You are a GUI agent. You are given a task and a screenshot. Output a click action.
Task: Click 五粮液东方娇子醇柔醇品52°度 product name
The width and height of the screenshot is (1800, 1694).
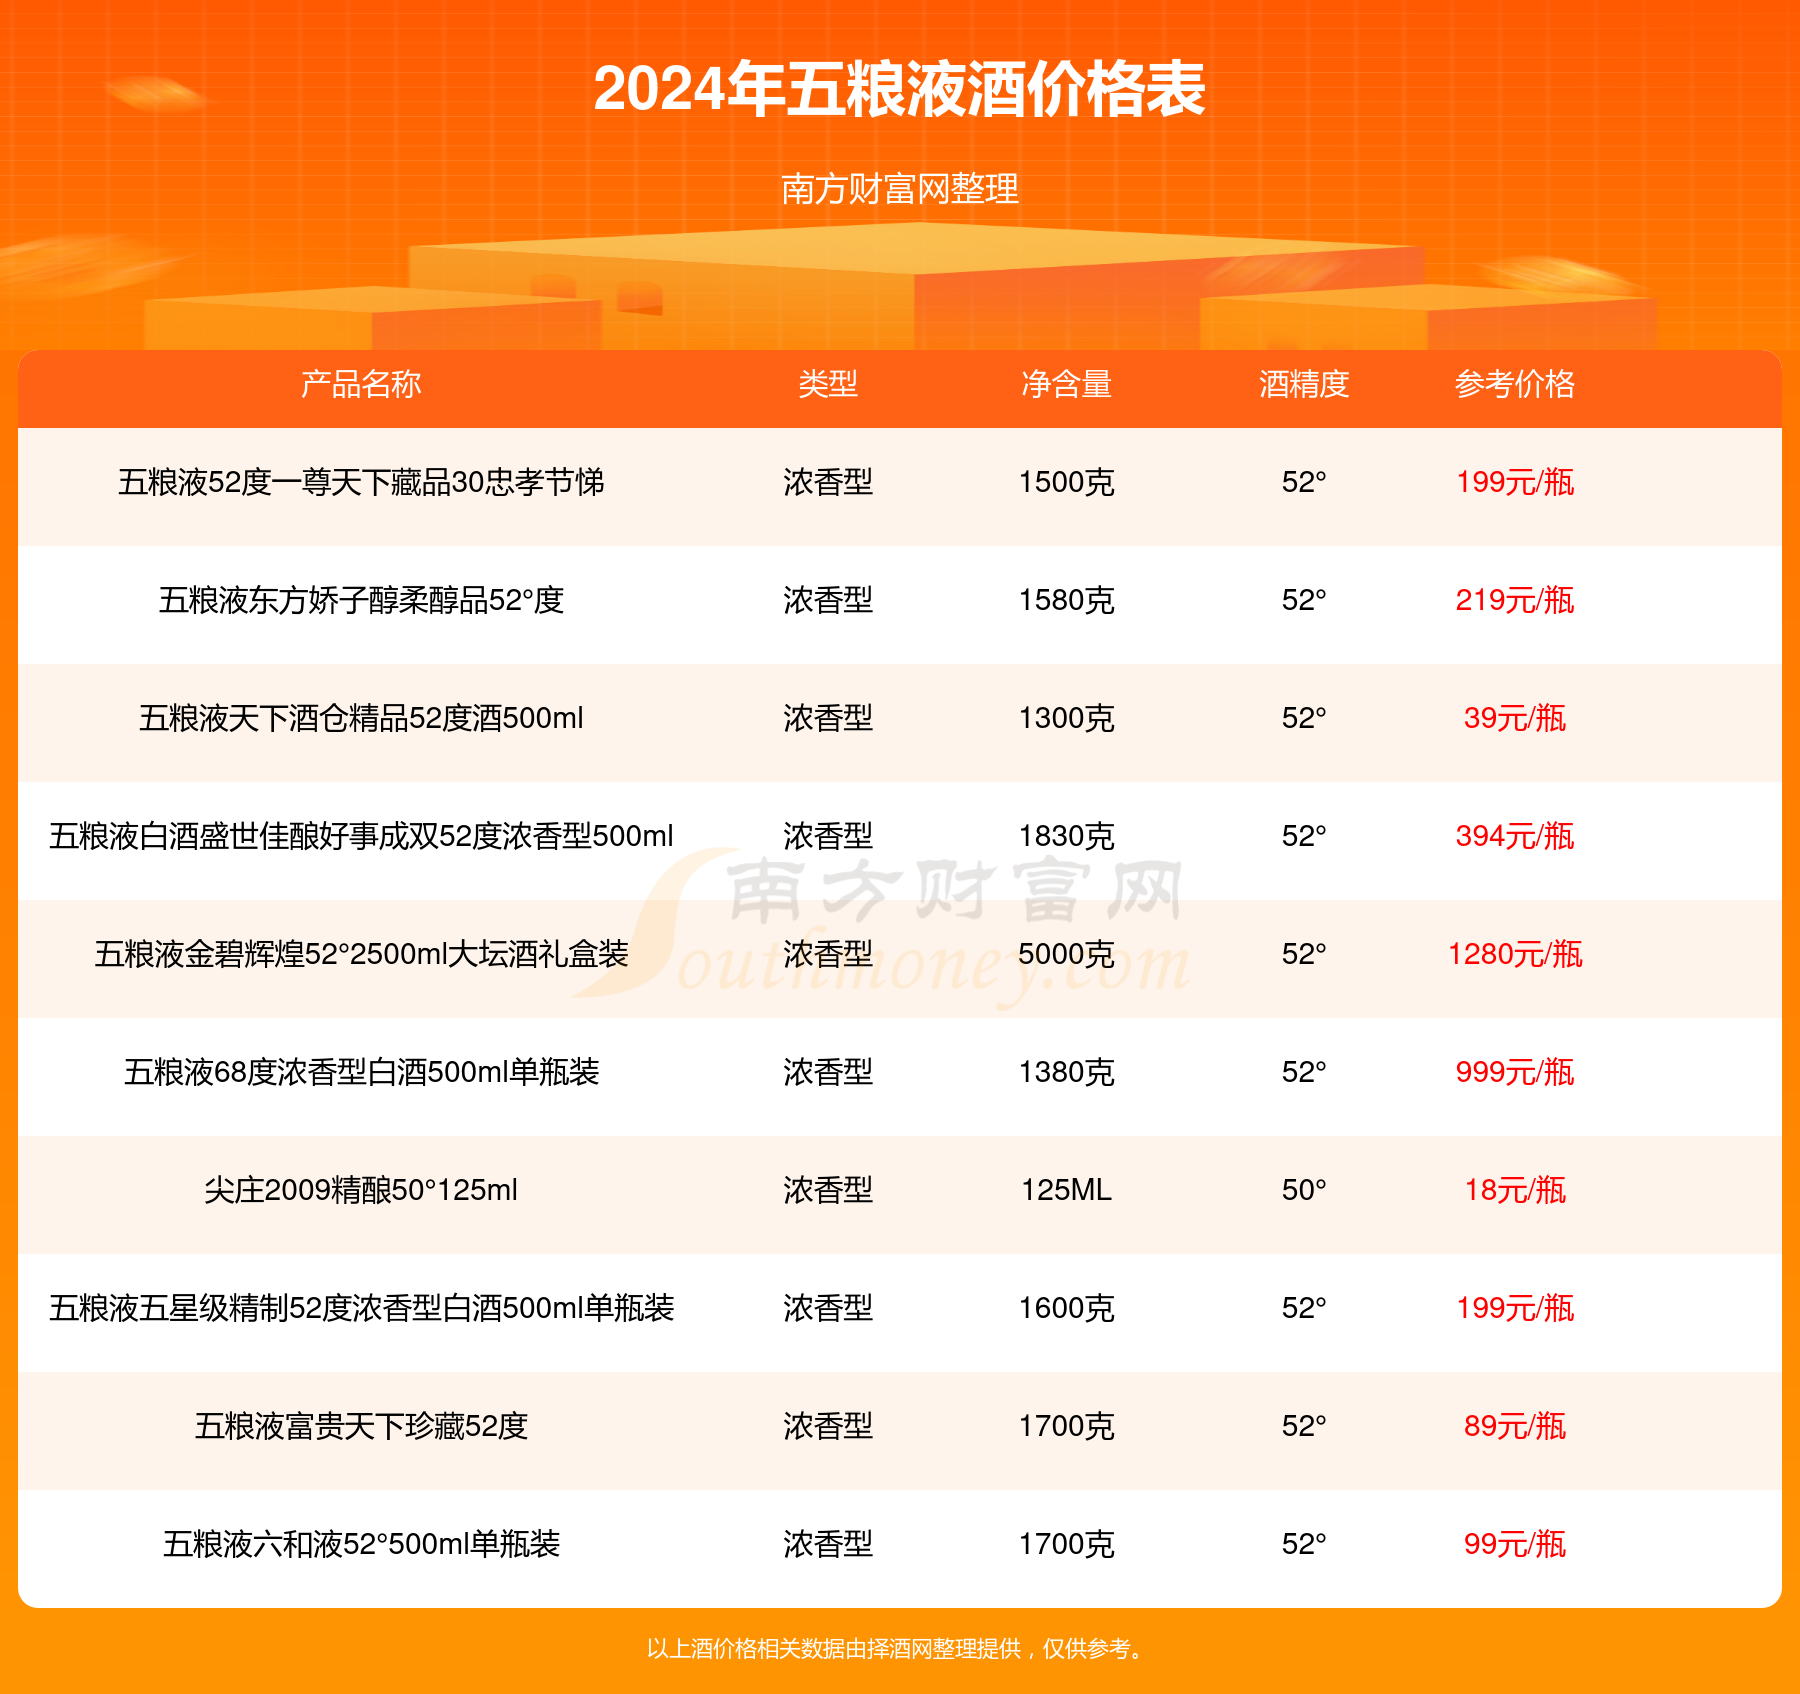coord(361,601)
